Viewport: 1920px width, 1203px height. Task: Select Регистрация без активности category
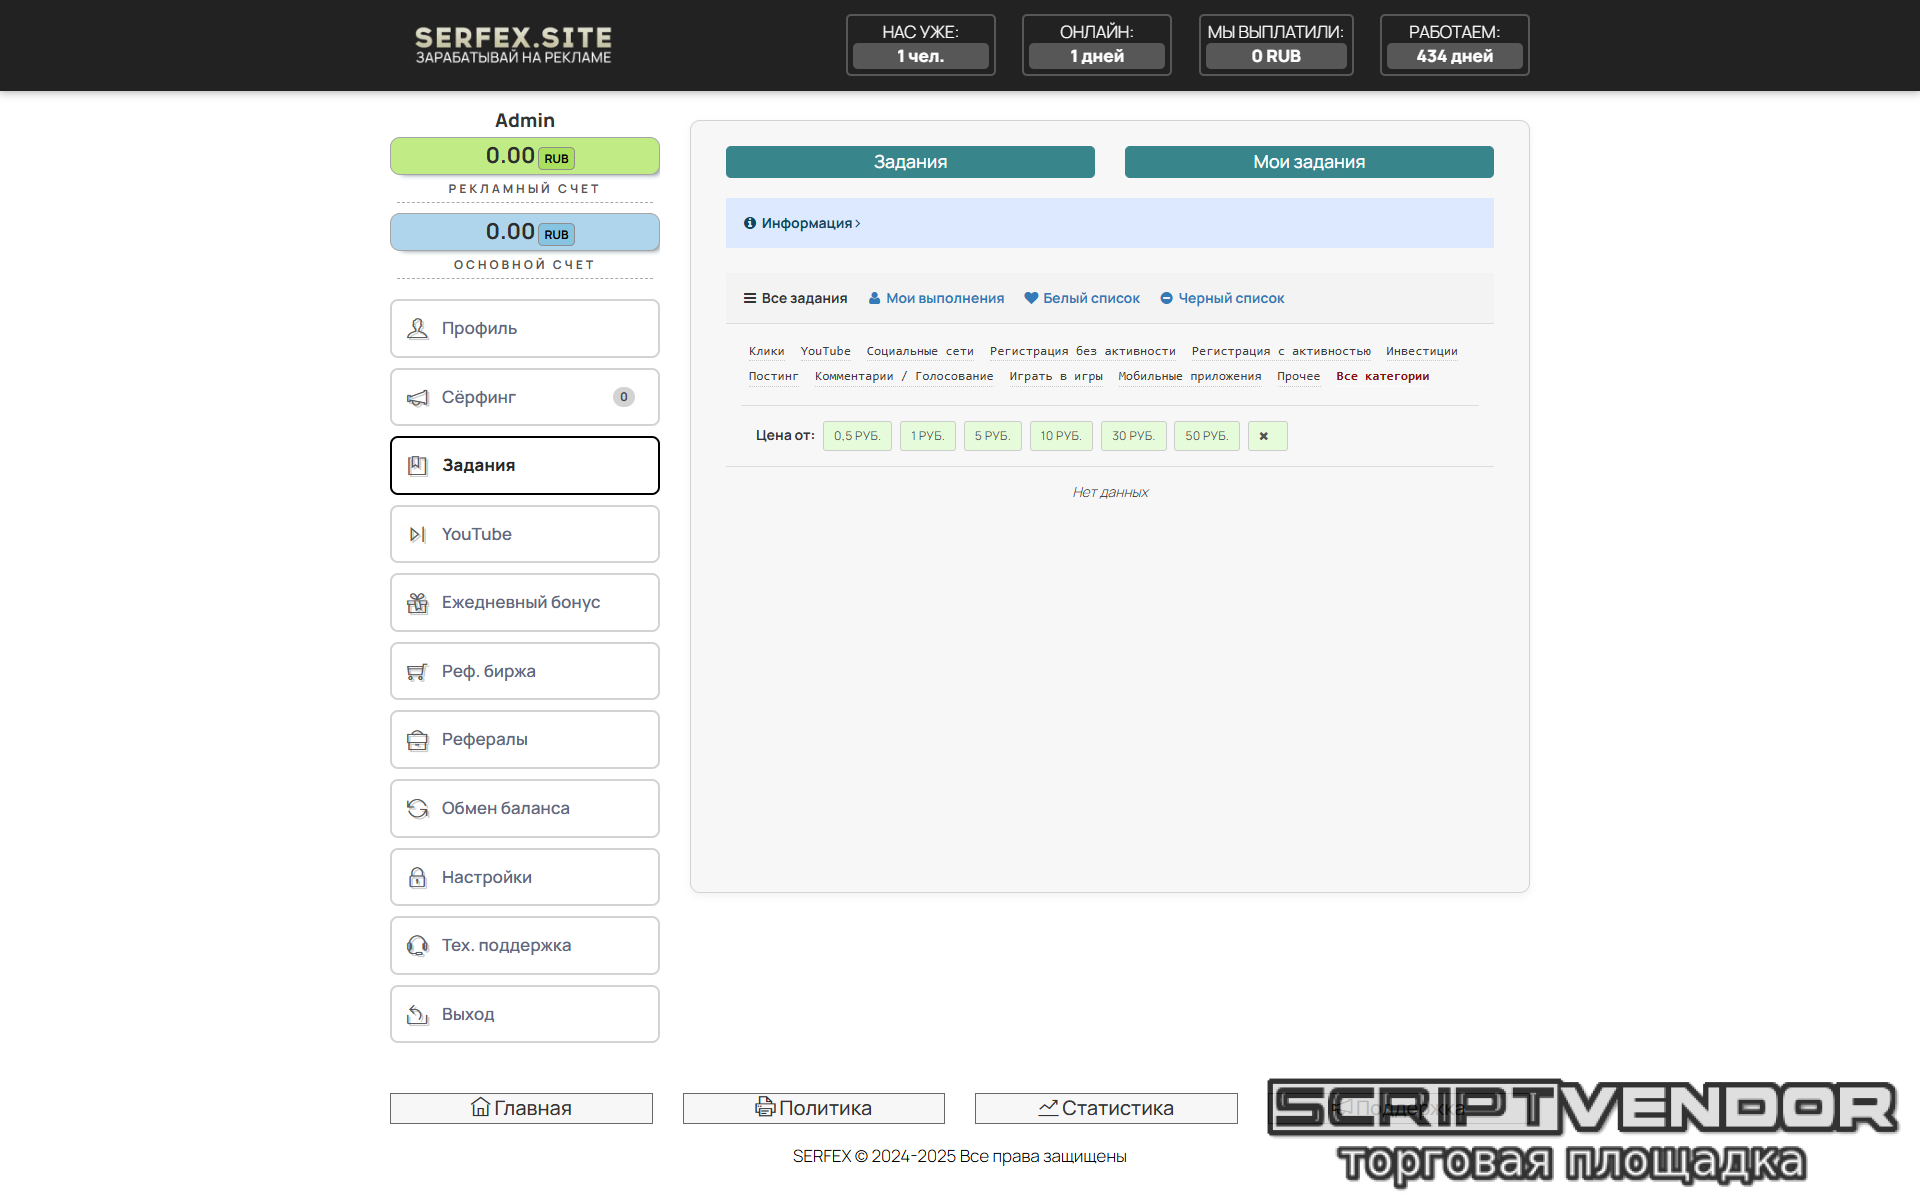[1082, 351]
